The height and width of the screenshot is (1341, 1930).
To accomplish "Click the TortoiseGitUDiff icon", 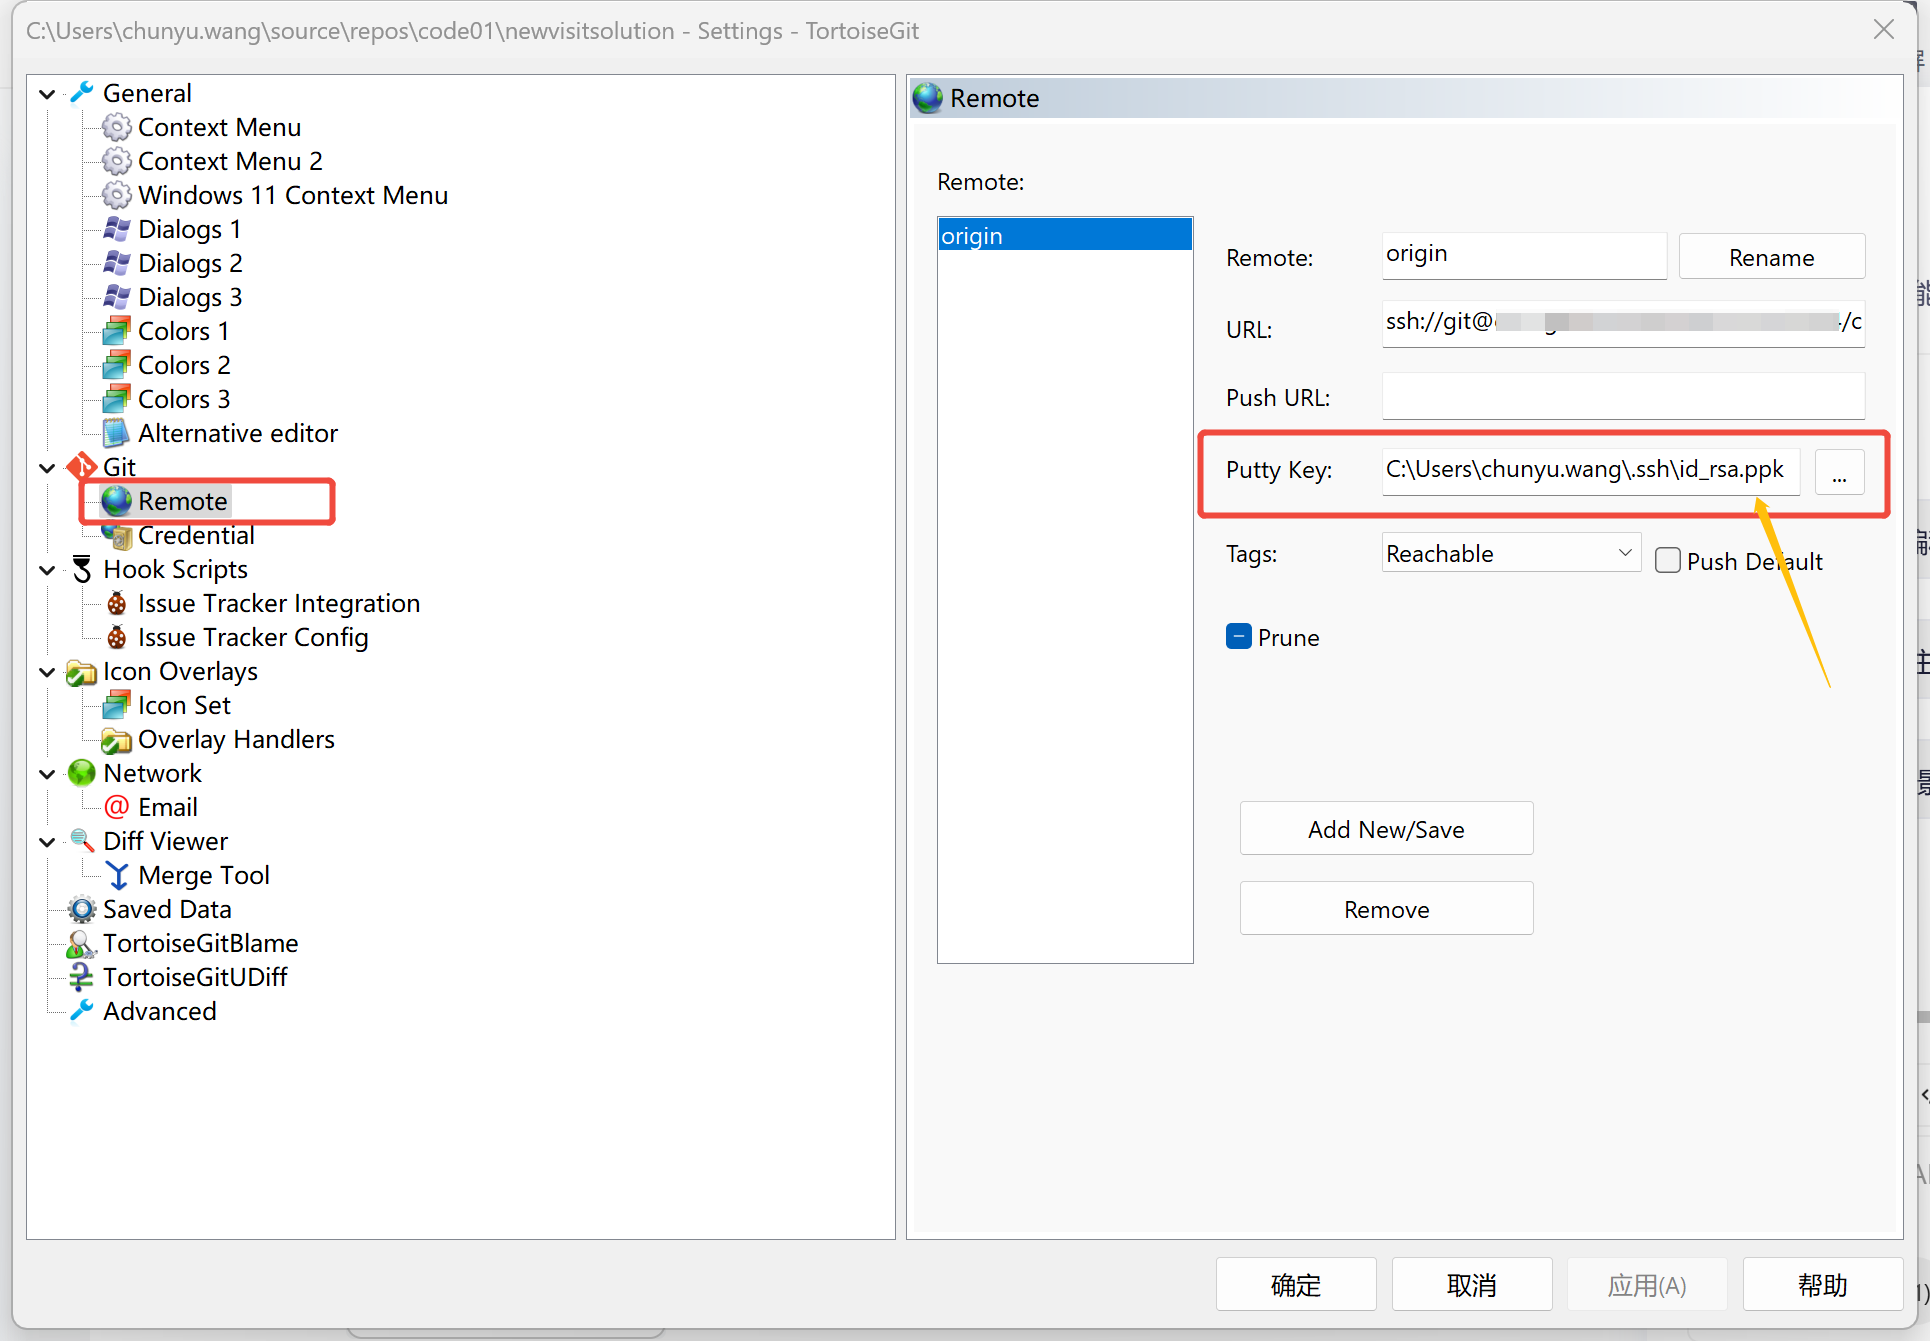I will pos(82,977).
